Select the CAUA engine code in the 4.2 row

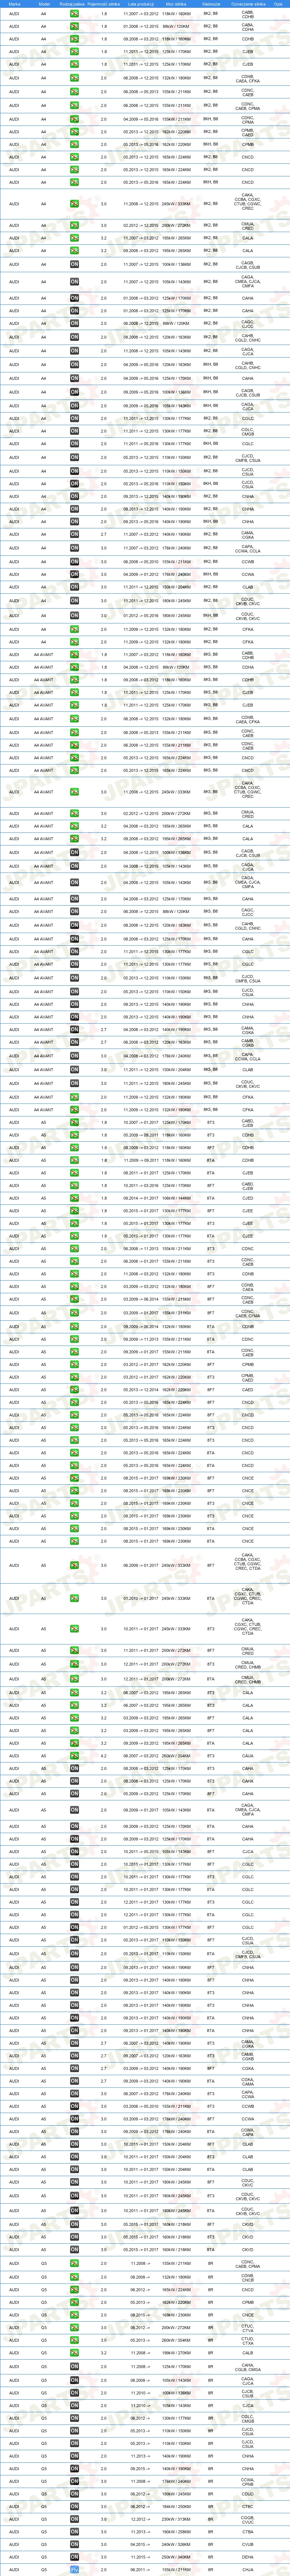(x=247, y=1755)
